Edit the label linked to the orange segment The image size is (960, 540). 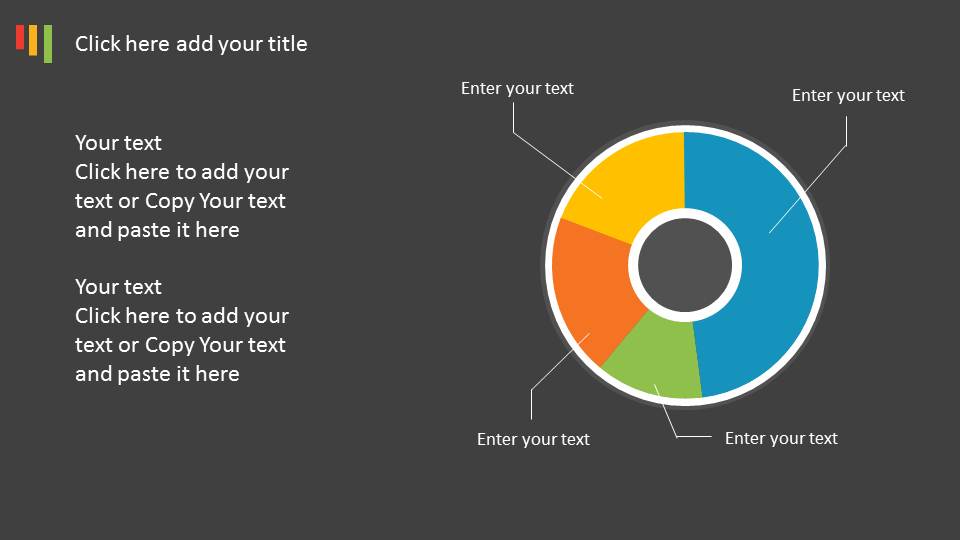click(x=533, y=439)
